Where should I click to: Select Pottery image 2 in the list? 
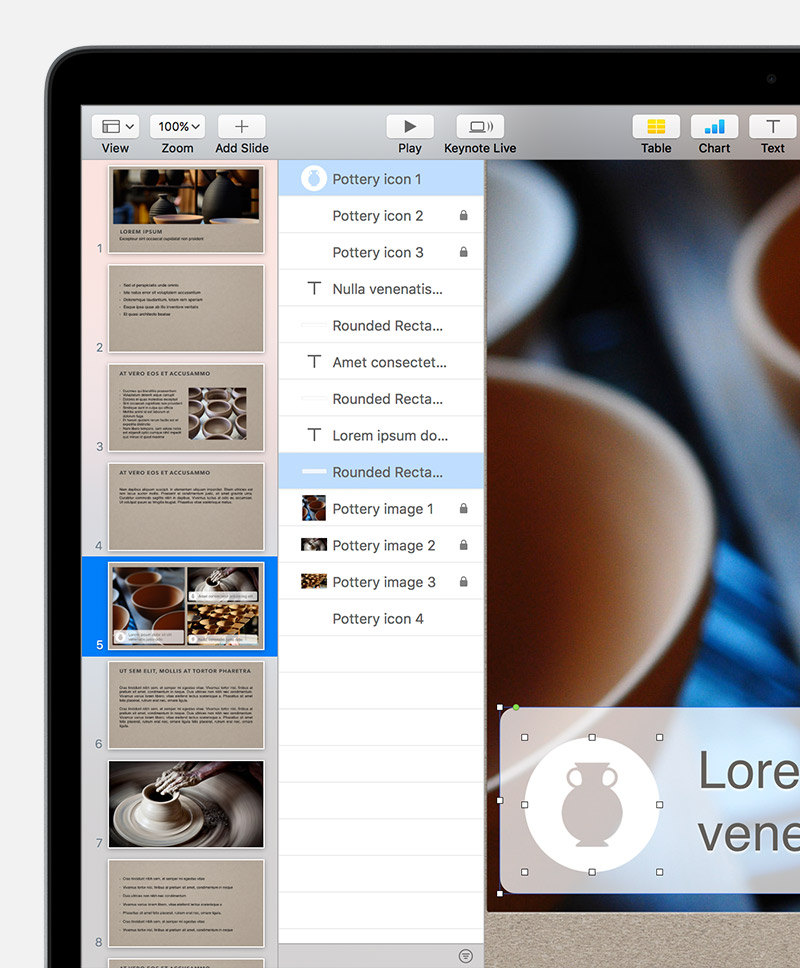[381, 546]
